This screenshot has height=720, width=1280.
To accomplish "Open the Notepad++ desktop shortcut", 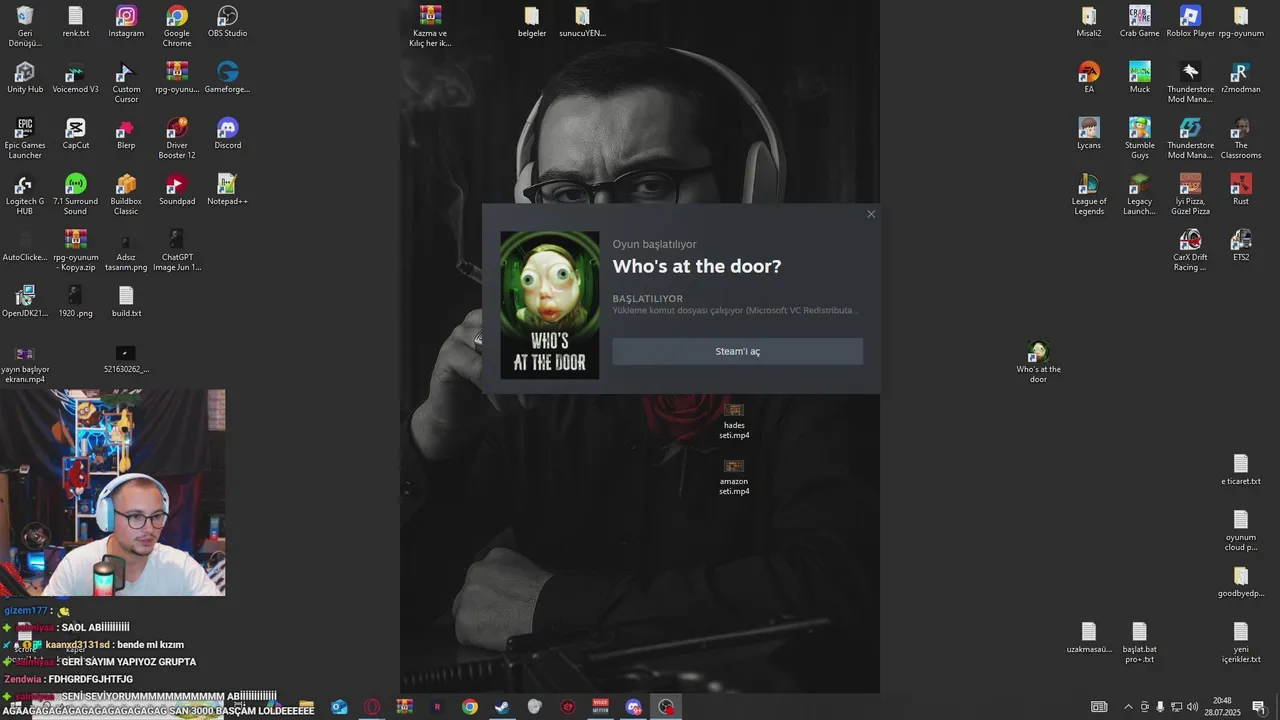I will pyautogui.click(x=227, y=190).
